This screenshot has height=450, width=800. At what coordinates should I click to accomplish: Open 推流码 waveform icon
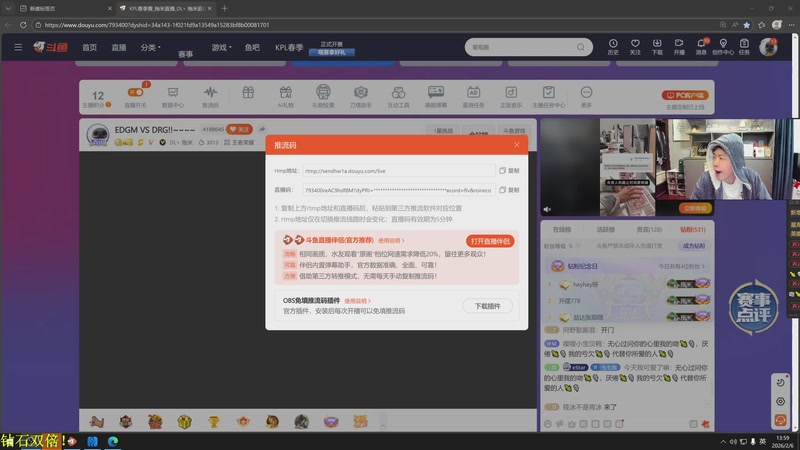coord(210,96)
